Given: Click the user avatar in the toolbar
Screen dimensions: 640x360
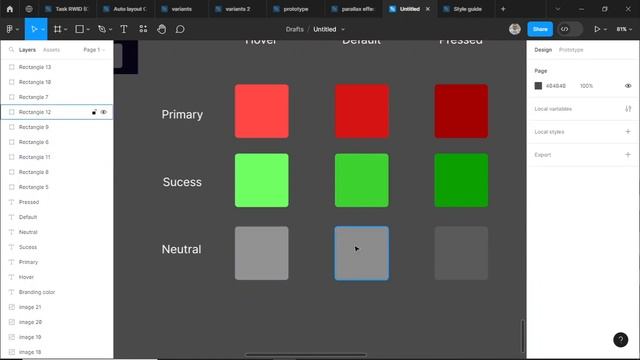Looking at the screenshot, I should (515, 29).
